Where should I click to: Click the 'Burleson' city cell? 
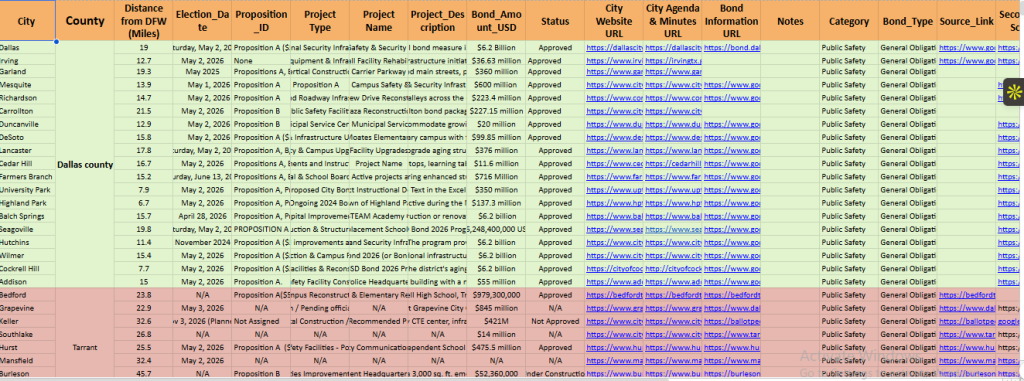28,374
